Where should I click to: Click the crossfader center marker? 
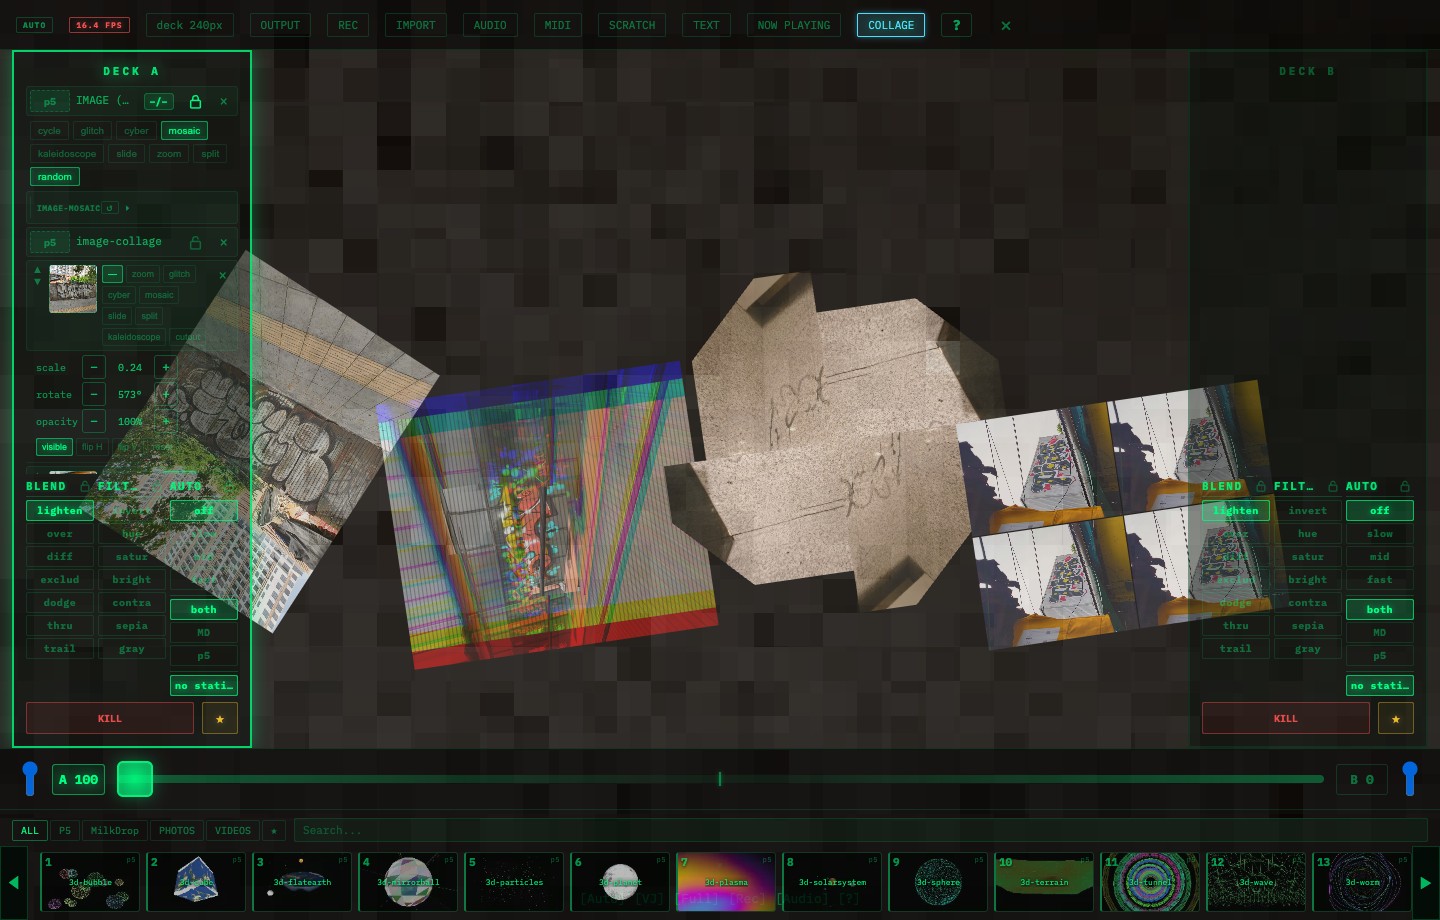click(720, 779)
